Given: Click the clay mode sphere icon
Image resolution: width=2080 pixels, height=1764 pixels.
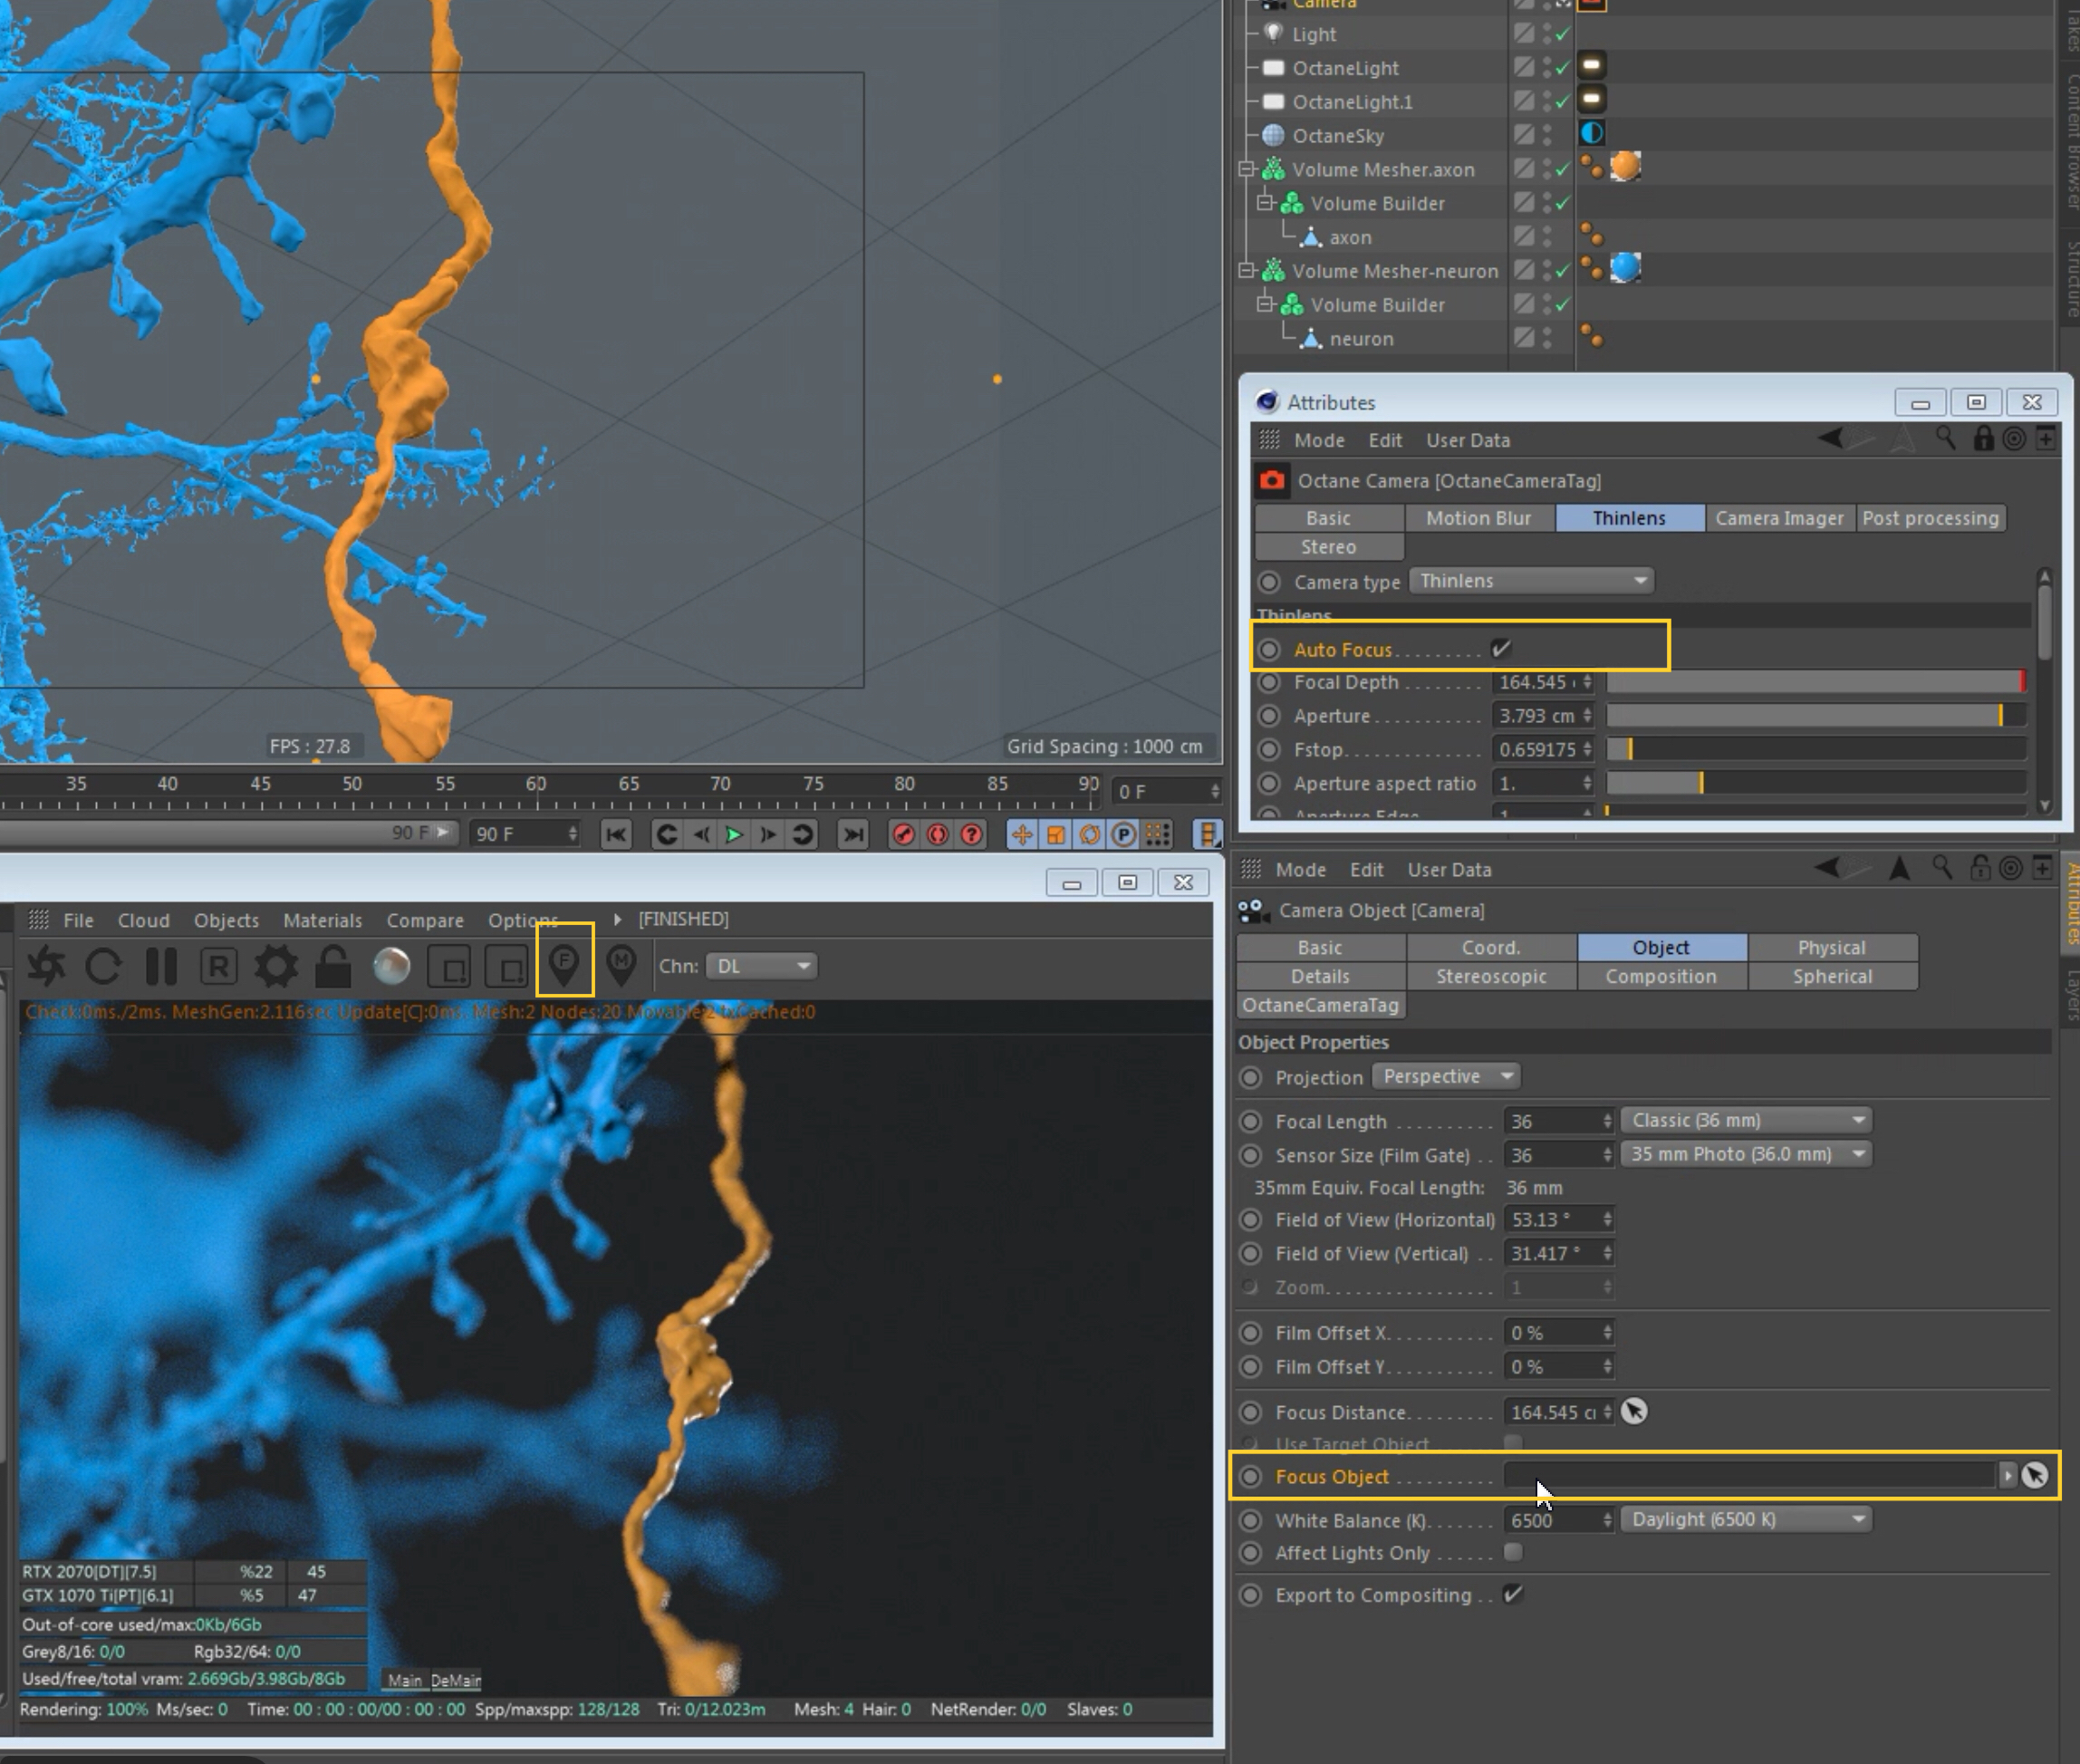Looking at the screenshot, I should point(391,966).
